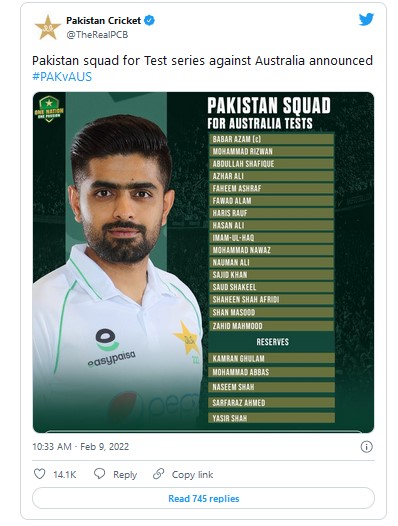Click the blue verified badge
Screen dimensions: 398x526
point(149,20)
